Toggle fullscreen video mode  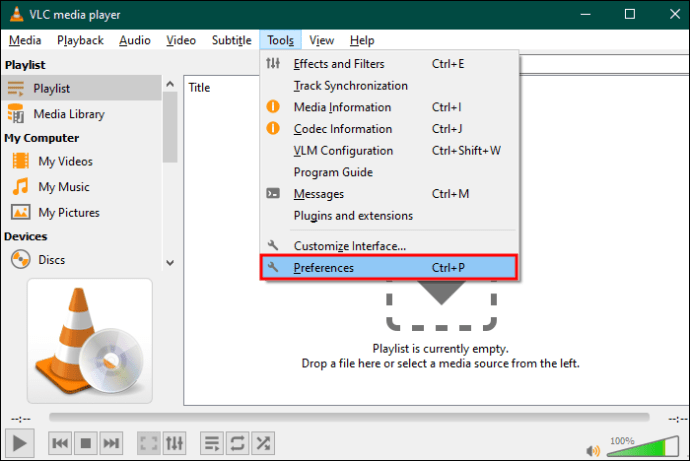click(148, 442)
